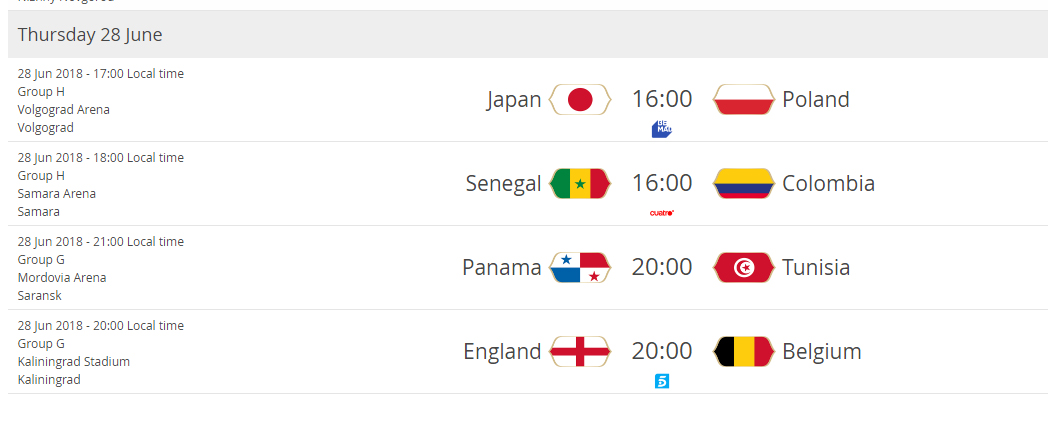1048x427 pixels.
Task: Open the Colombia team name link
Action: [828, 184]
